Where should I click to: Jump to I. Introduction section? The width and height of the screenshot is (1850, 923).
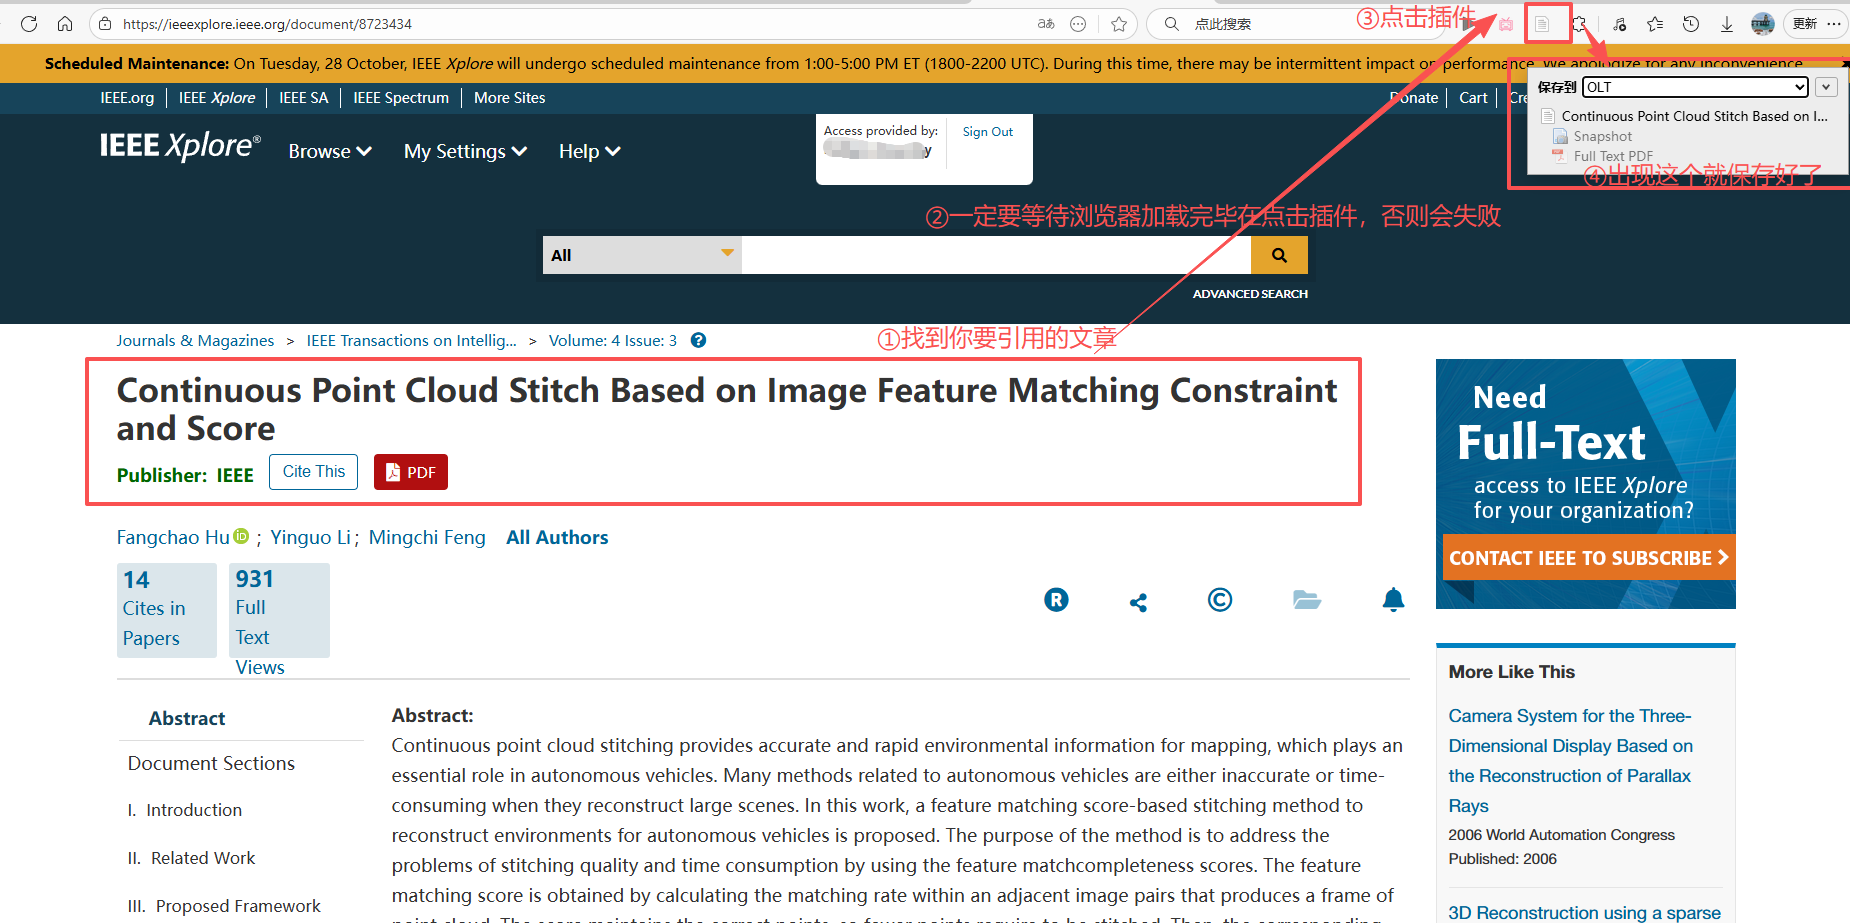(185, 810)
